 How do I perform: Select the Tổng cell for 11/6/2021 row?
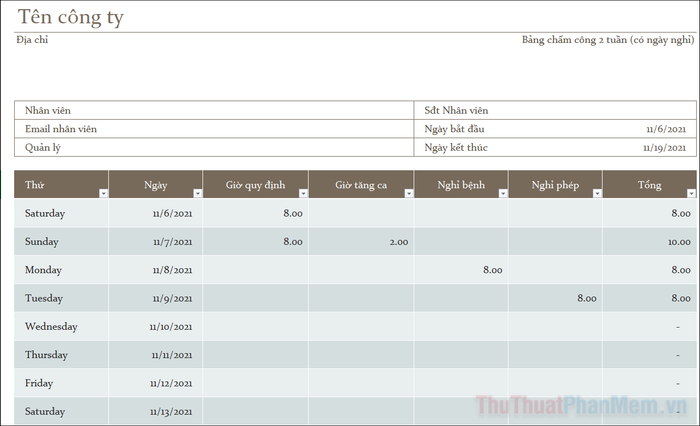pos(650,213)
